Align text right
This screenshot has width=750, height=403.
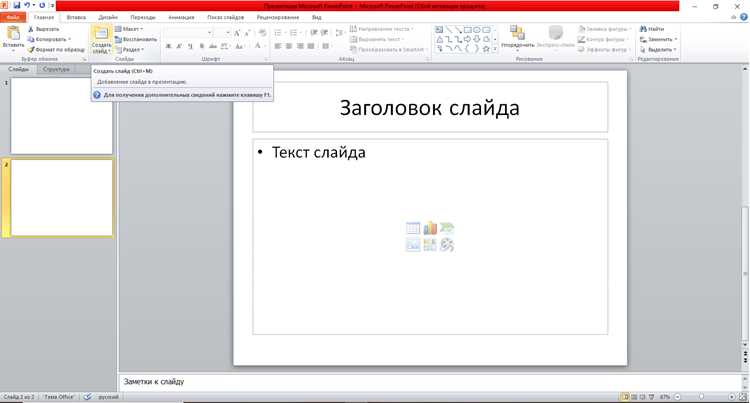click(x=300, y=46)
